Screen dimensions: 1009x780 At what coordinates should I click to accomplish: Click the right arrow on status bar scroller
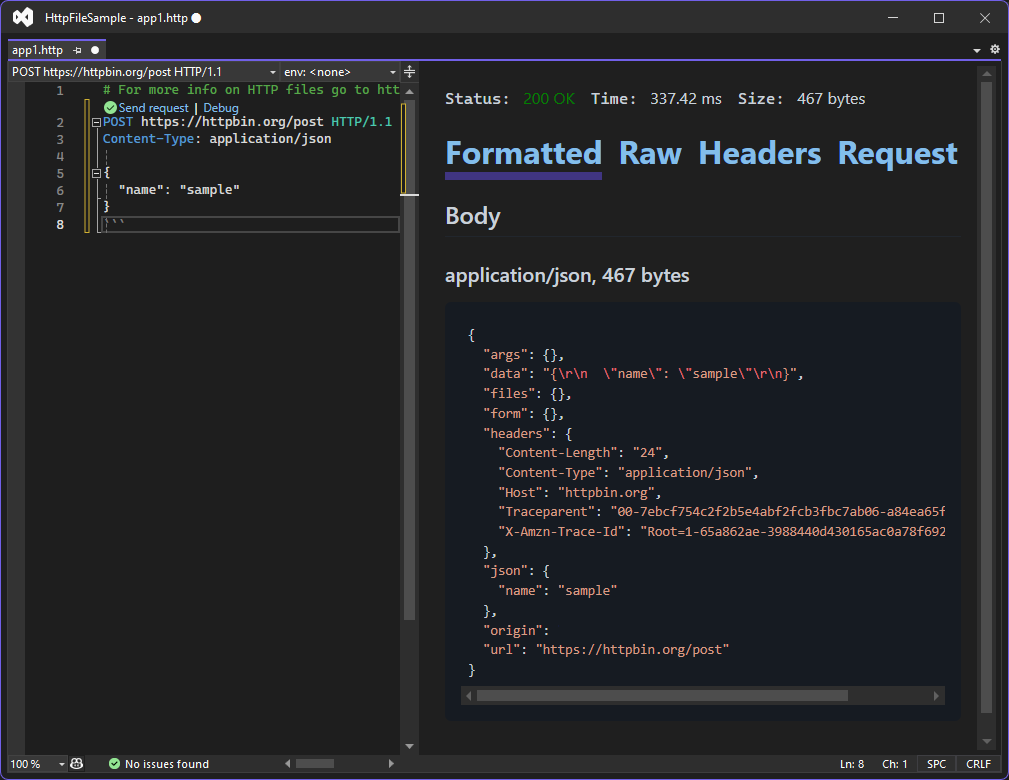click(x=390, y=763)
